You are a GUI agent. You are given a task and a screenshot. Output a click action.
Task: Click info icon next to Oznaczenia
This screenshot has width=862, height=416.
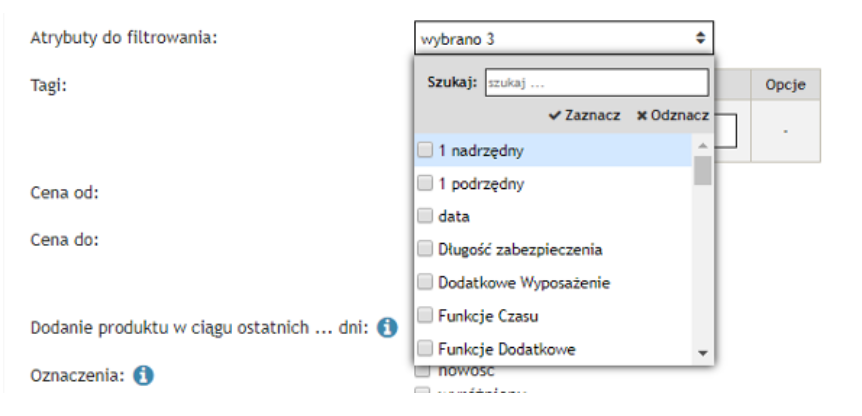[x=142, y=375]
